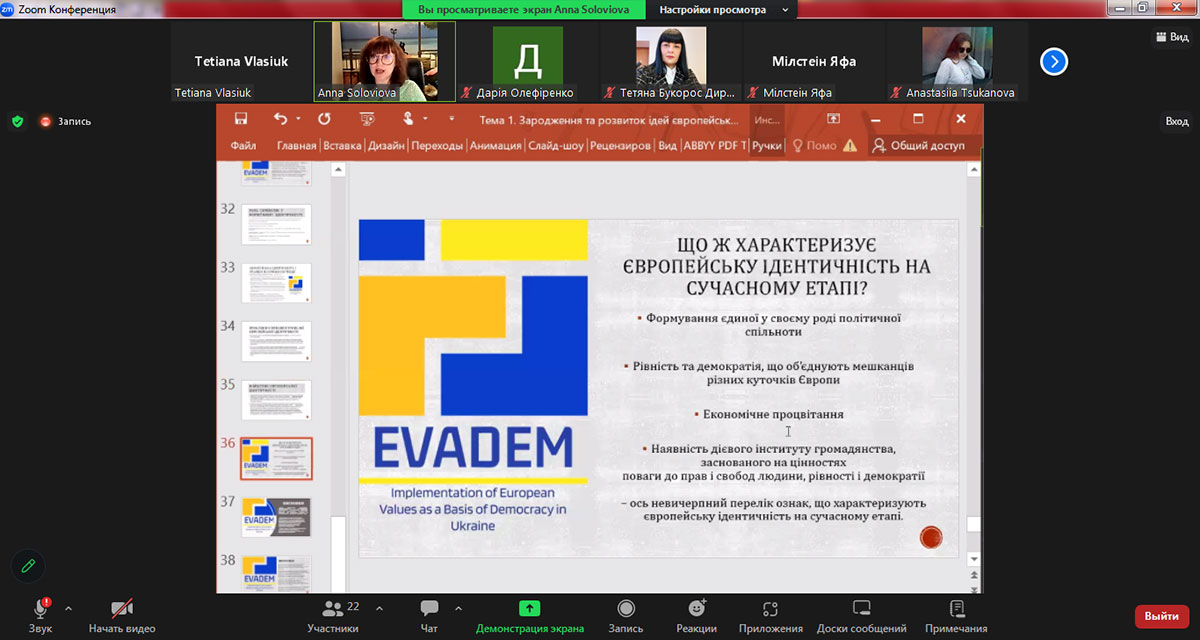
Task: Click the red Запись recording indicator
Action: point(65,121)
